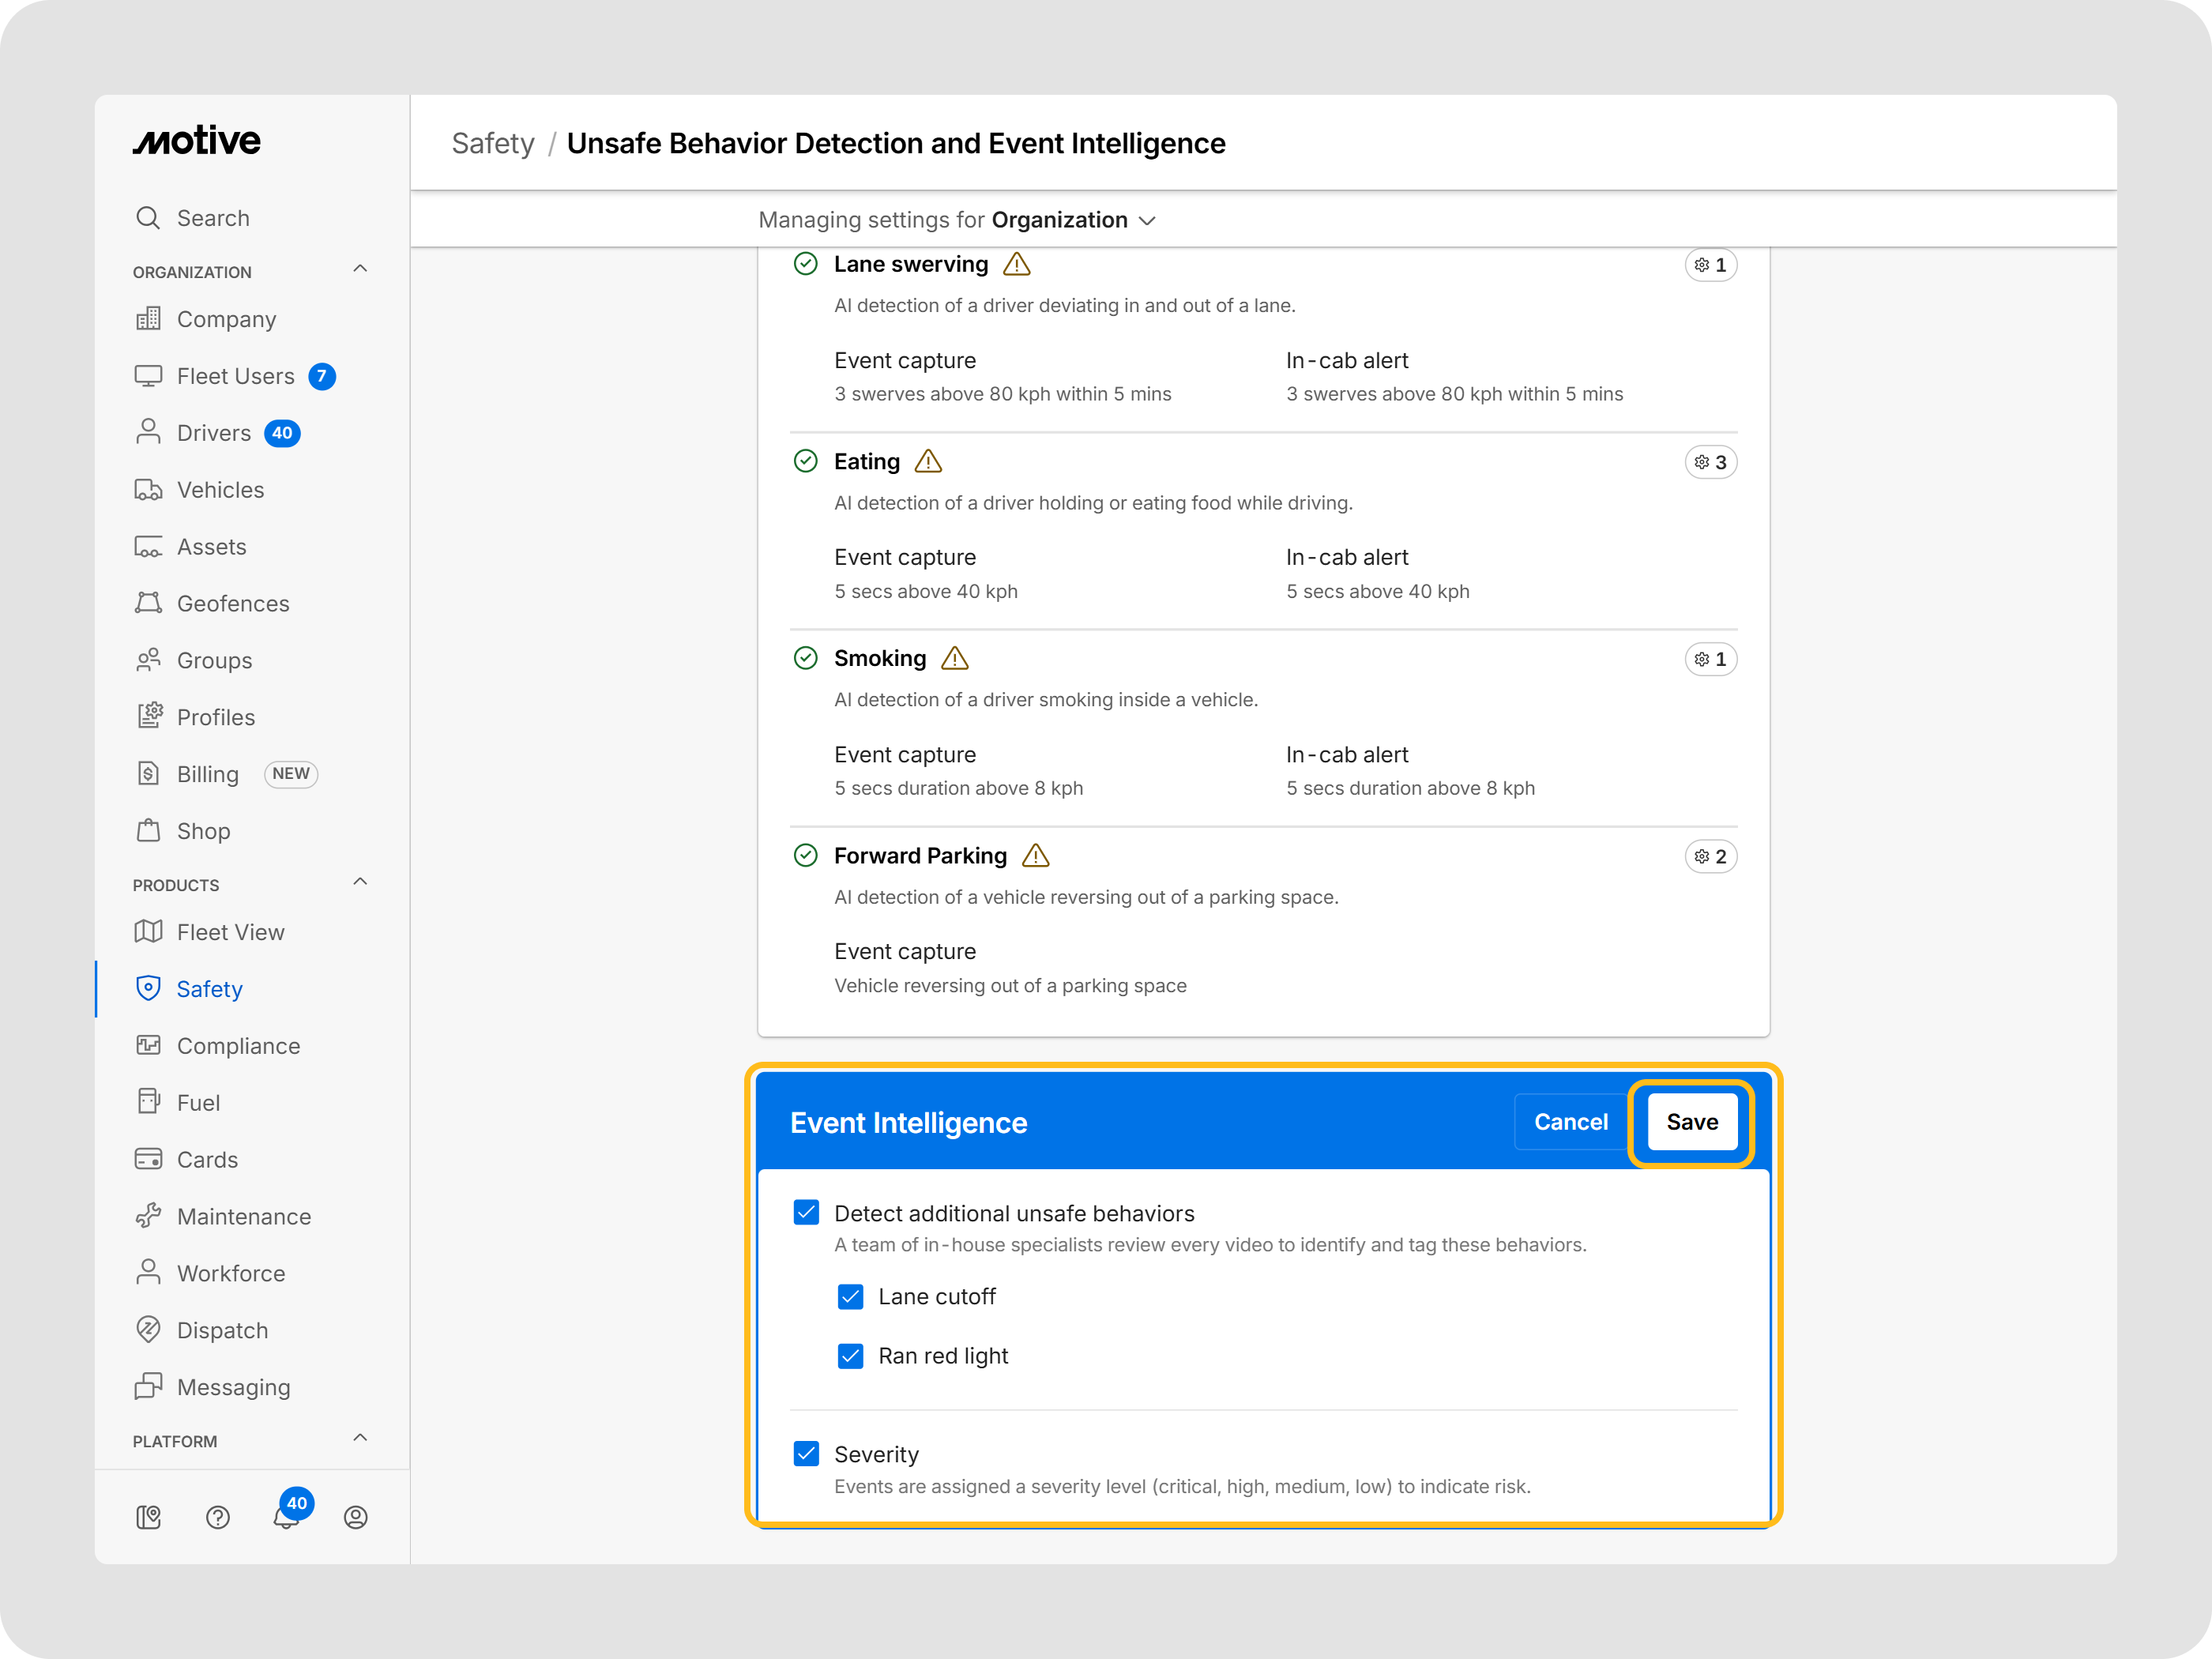Disable the Severity checkbox

(806, 1453)
